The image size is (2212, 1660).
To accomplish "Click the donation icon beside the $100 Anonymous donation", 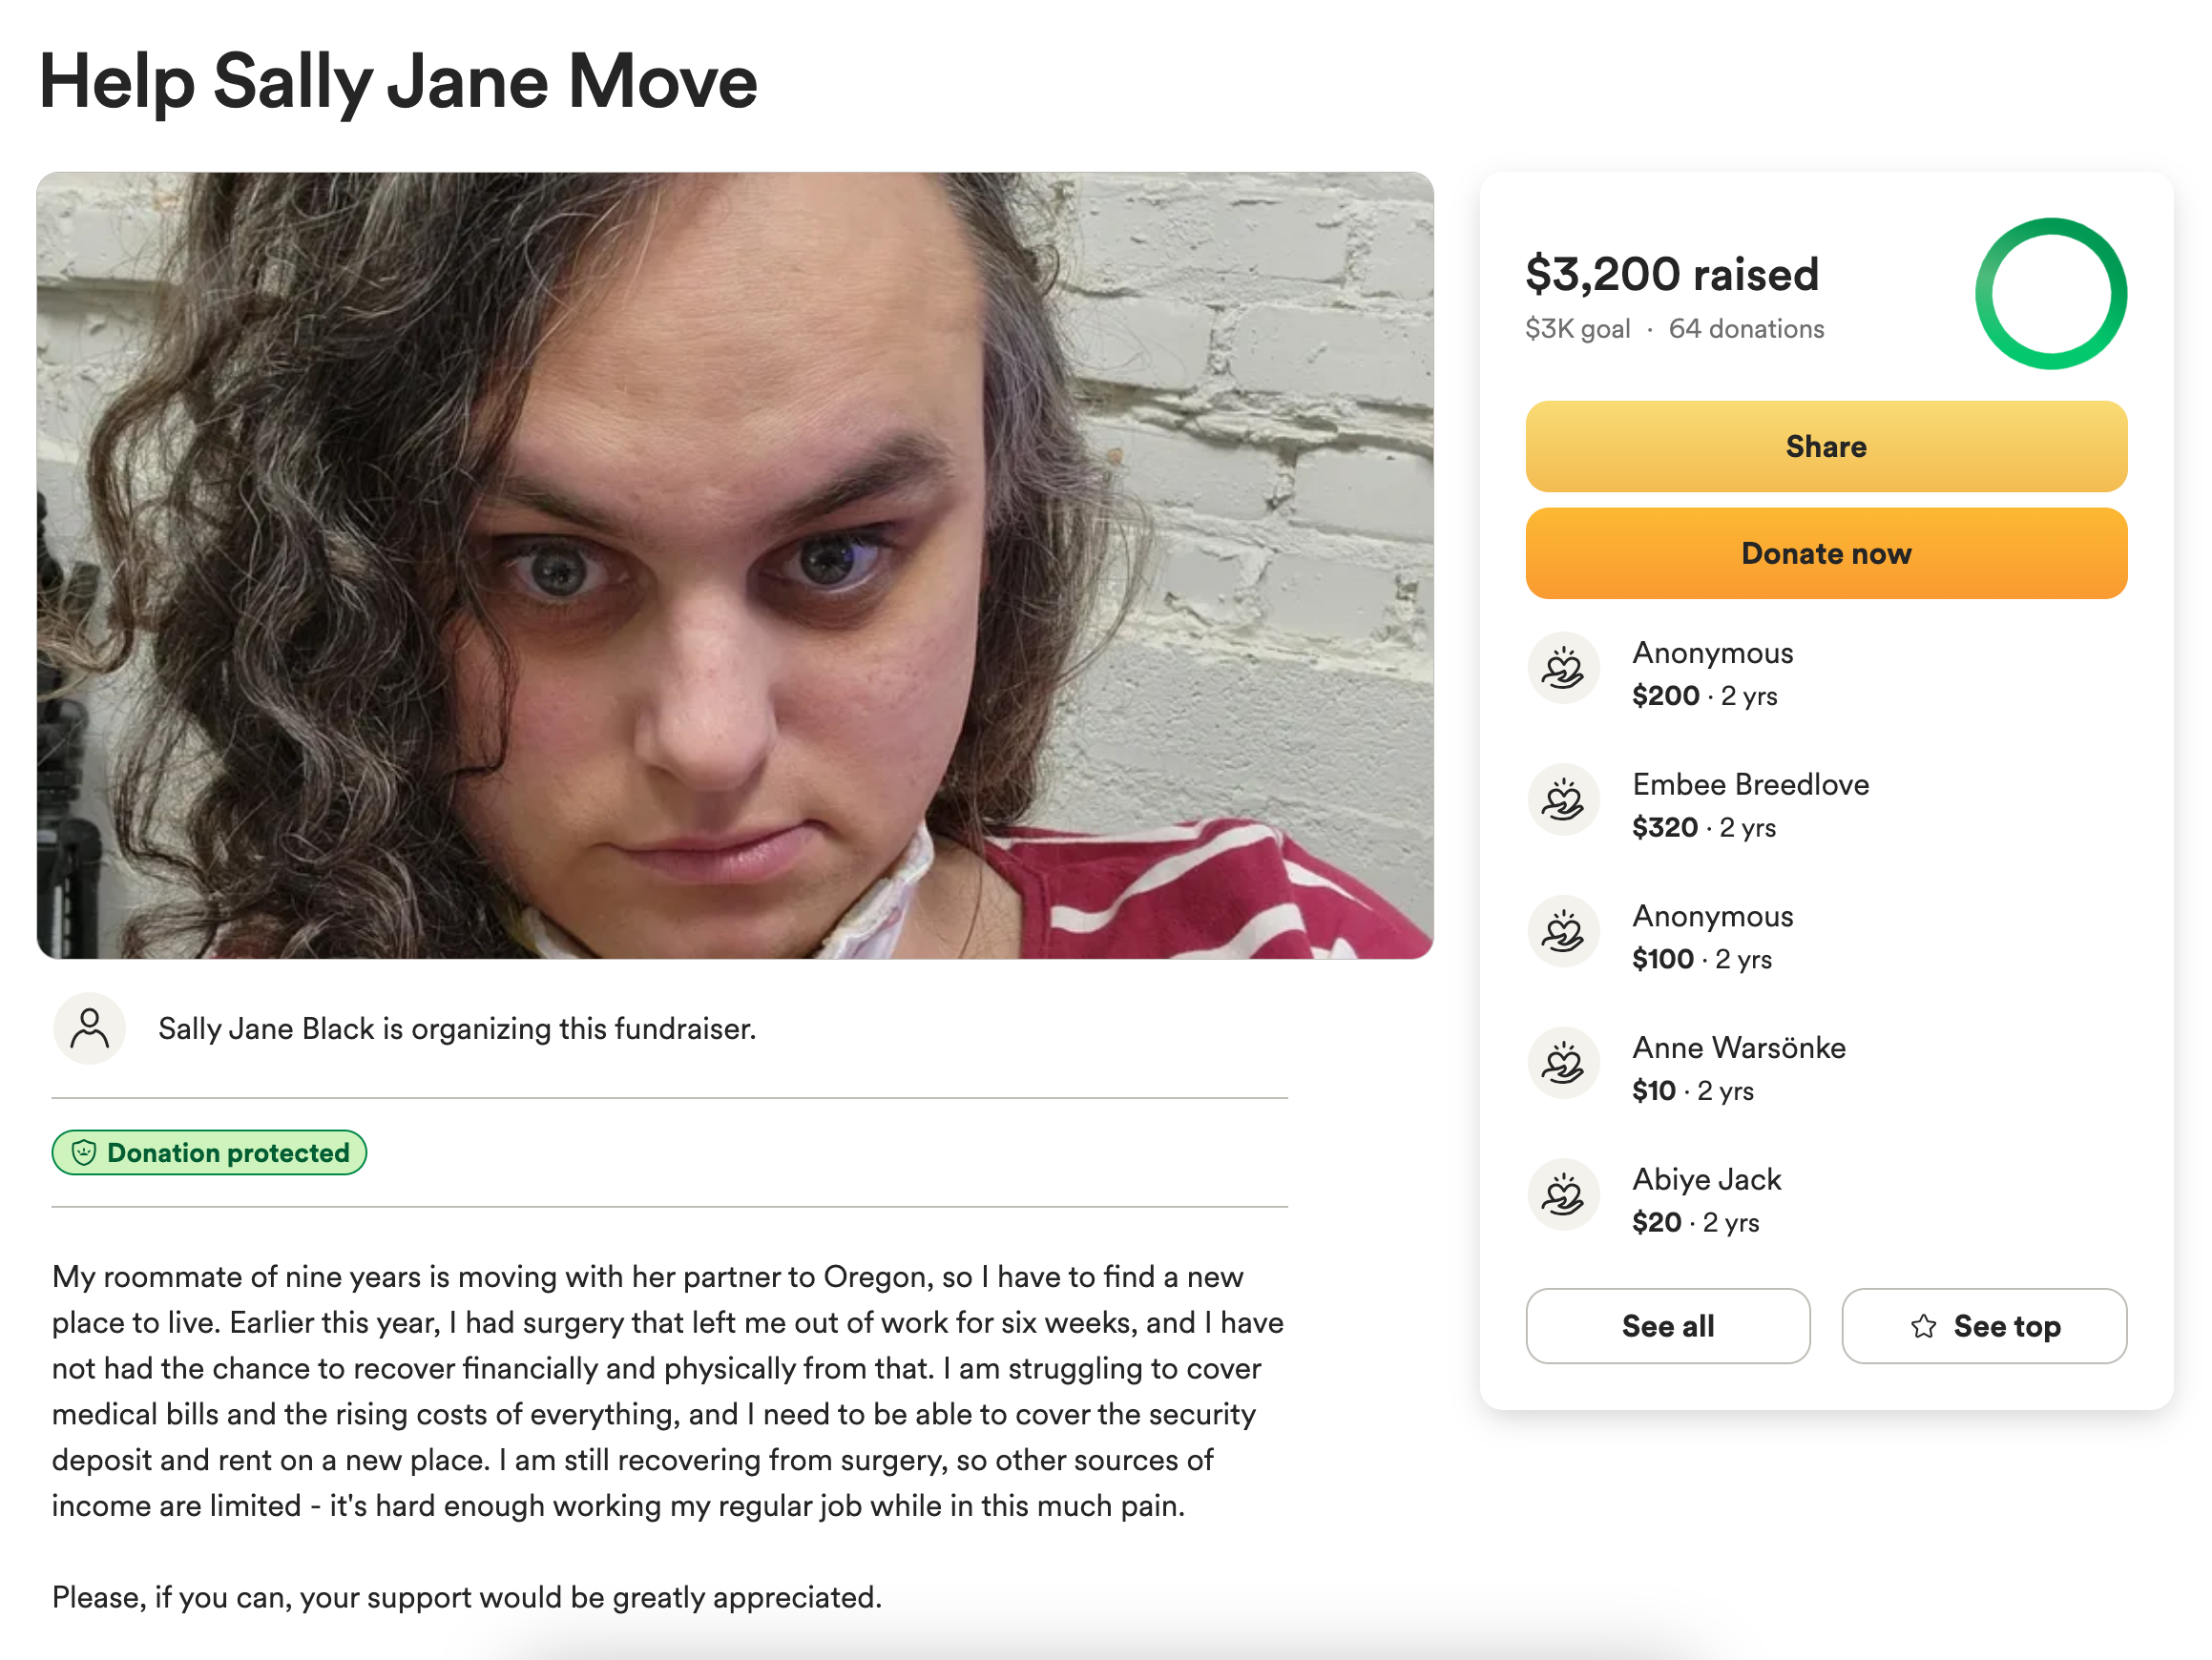I will tap(1563, 932).
